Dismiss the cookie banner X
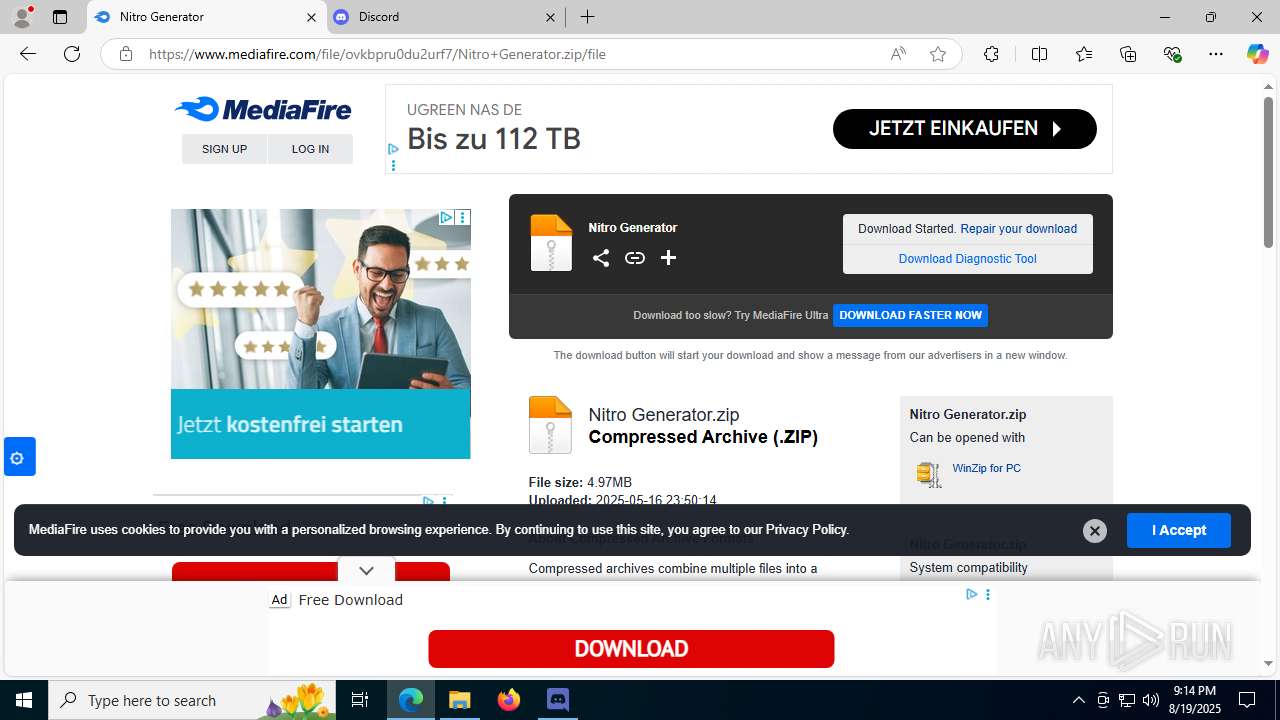Screen dimensions: 1280x720 point(1094,531)
